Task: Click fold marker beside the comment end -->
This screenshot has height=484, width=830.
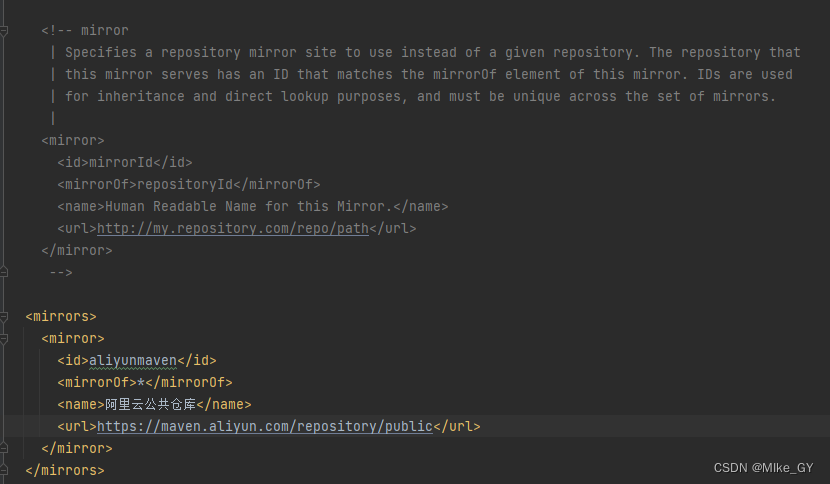Action: [5, 272]
